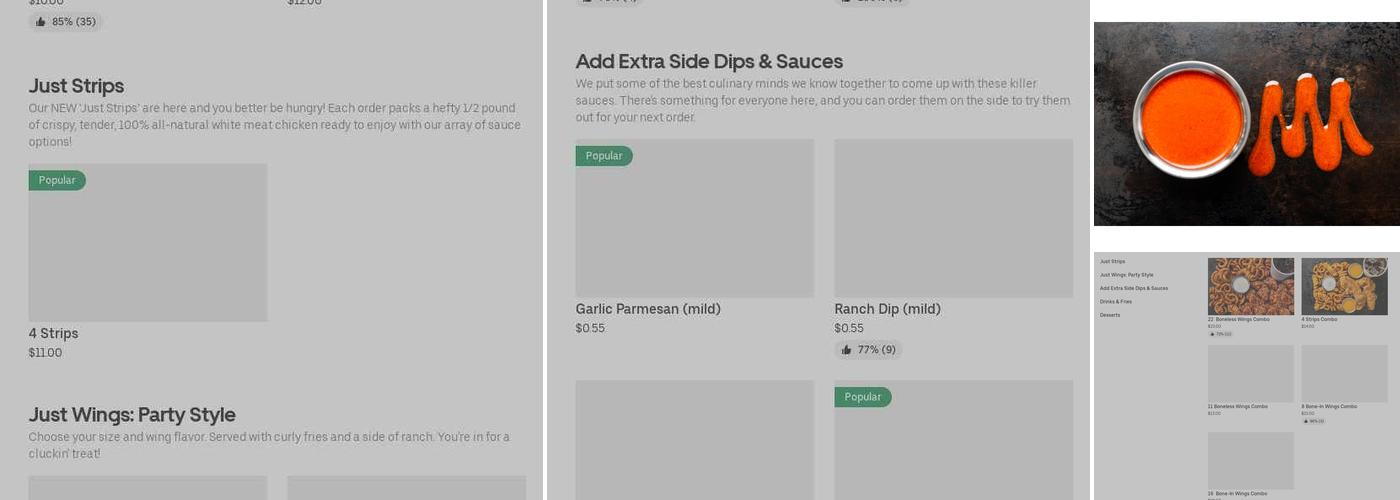Go to Just Strips in the category sidebar

1112,262
